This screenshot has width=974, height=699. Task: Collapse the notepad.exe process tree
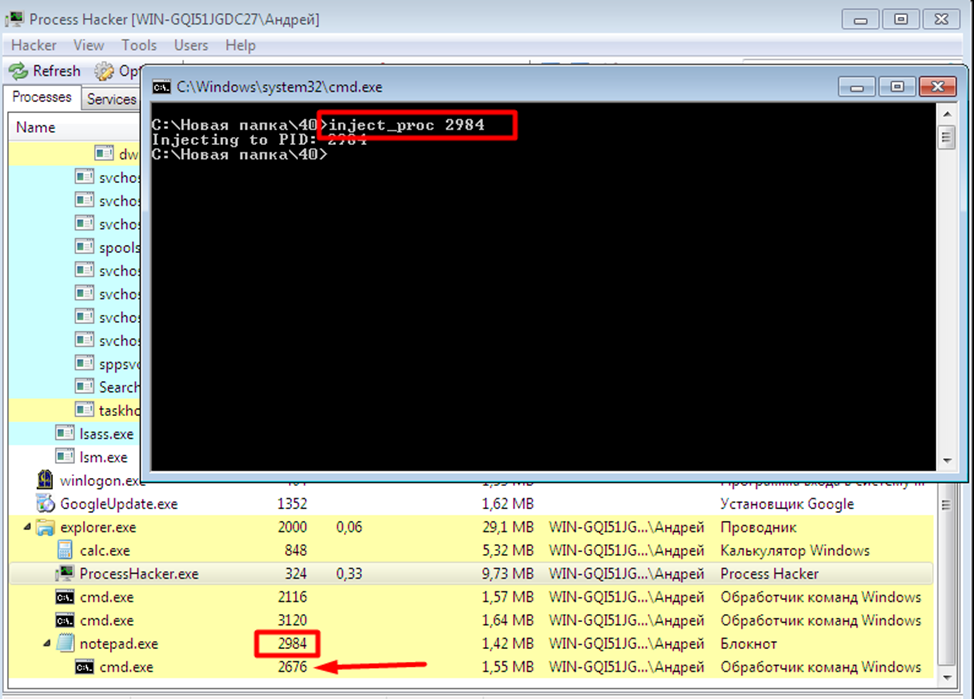[47, 643]
